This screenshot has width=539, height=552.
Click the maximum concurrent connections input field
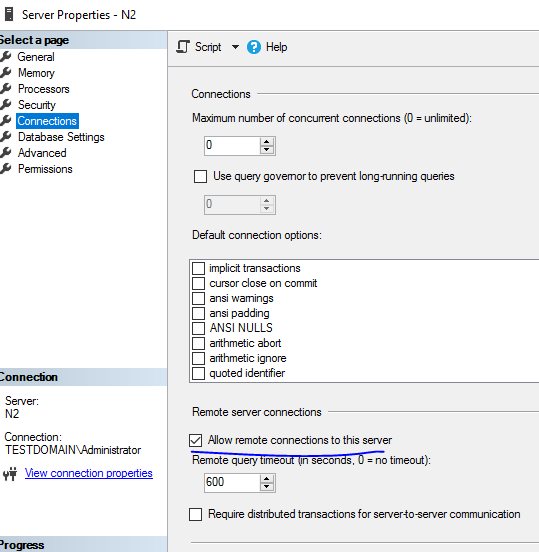232,146
